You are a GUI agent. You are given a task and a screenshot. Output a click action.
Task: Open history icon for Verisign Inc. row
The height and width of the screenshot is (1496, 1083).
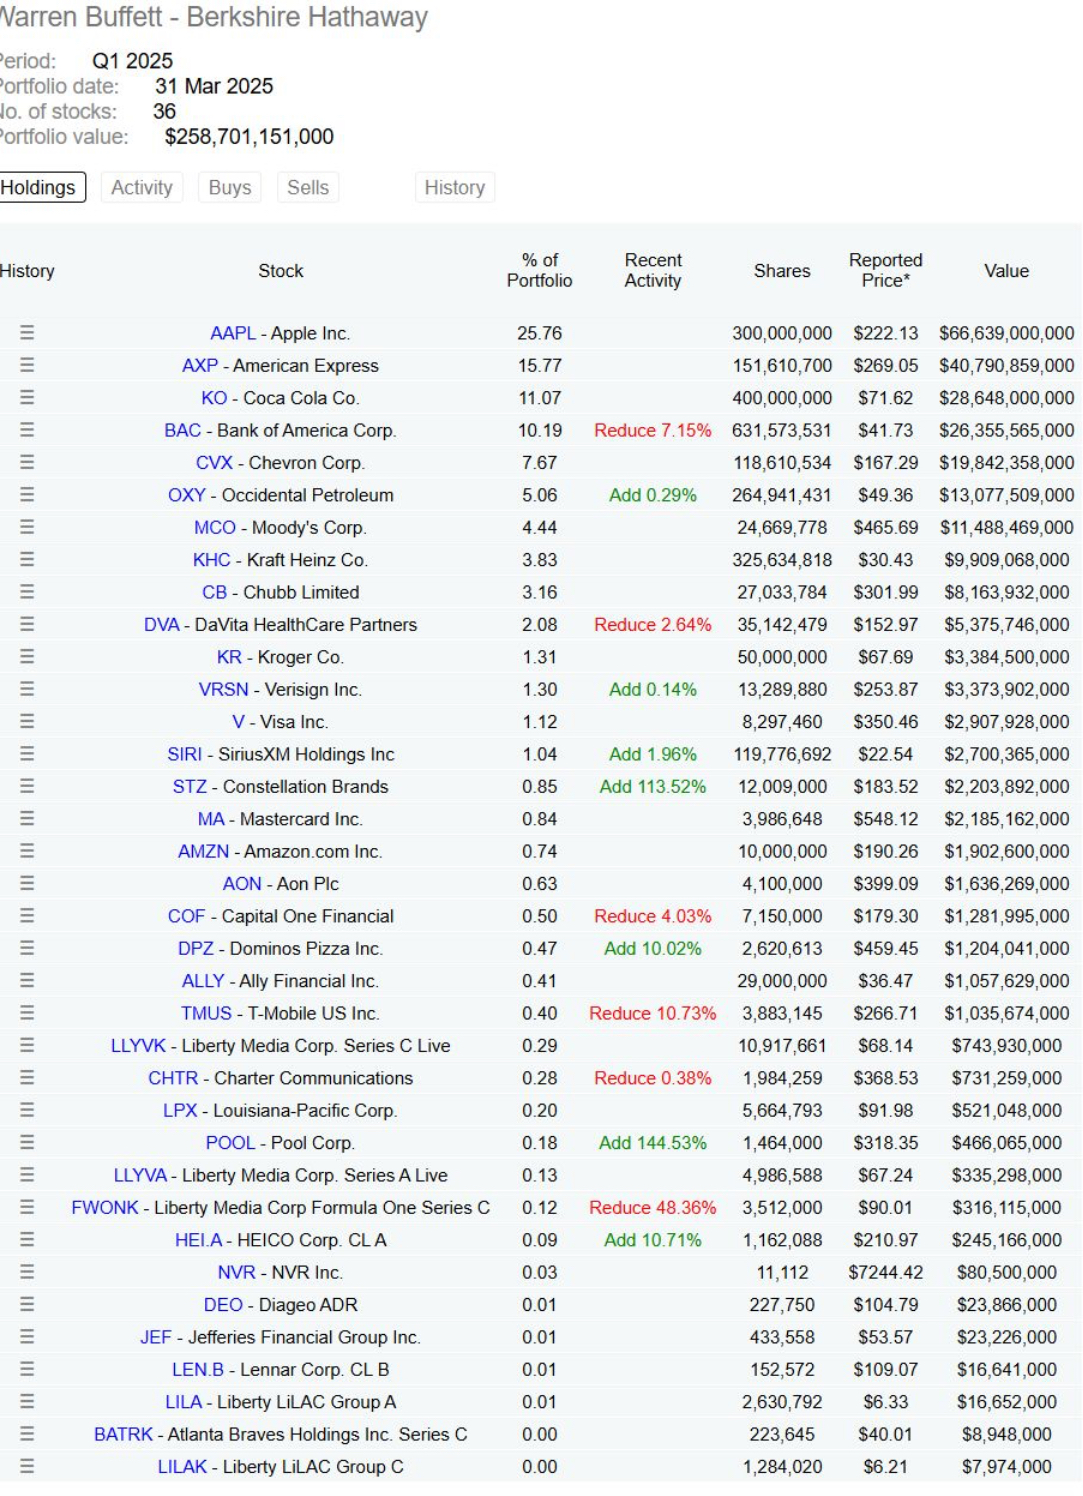pos(27,689)
